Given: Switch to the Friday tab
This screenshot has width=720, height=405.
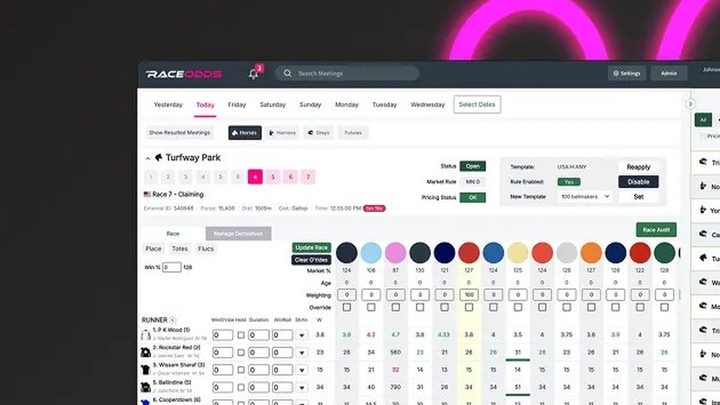Looking at the screenshot, I should (237, 105).
